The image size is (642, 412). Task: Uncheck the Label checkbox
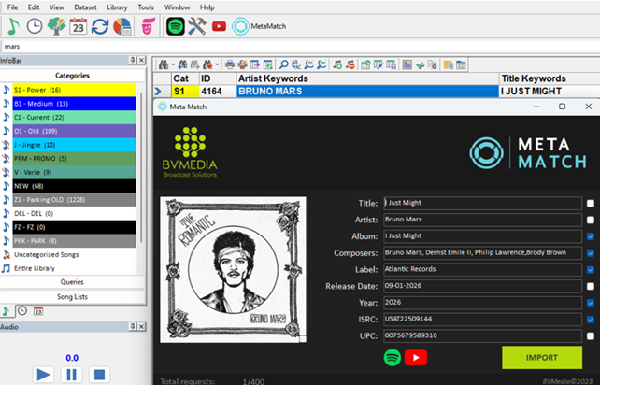[x=590, y=269]
